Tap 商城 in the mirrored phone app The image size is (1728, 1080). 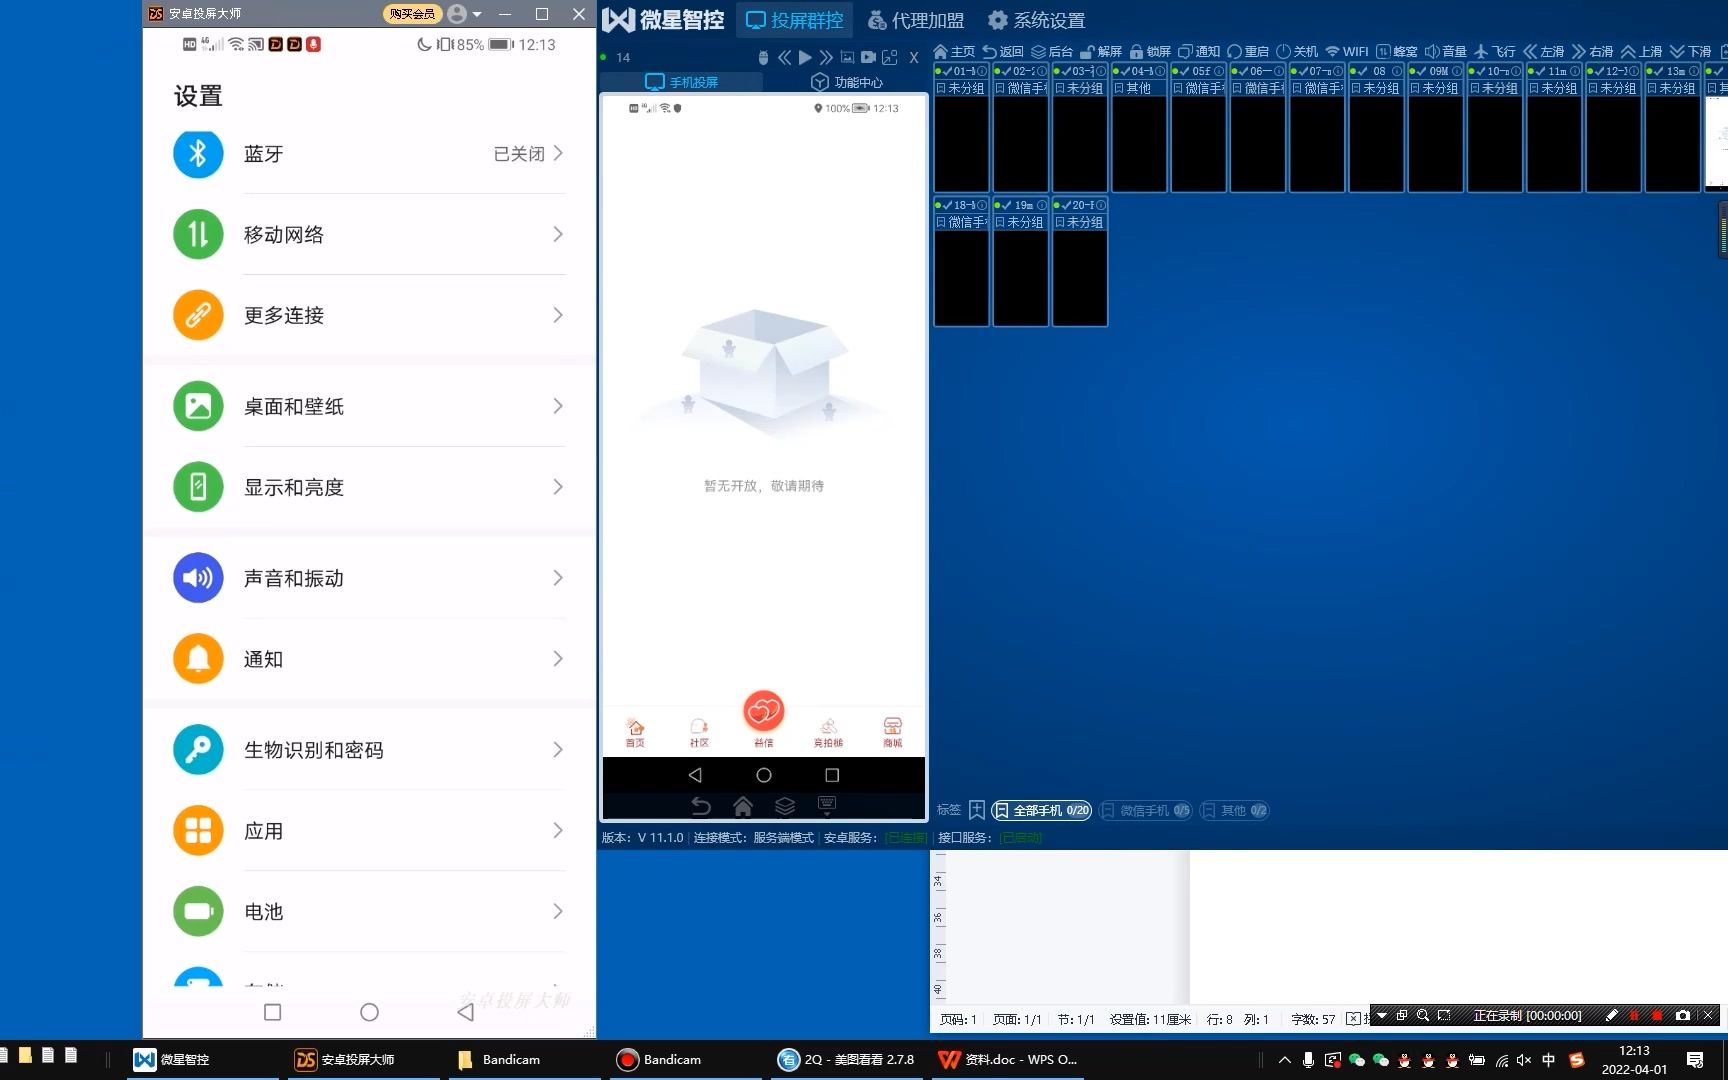[892, 732]
